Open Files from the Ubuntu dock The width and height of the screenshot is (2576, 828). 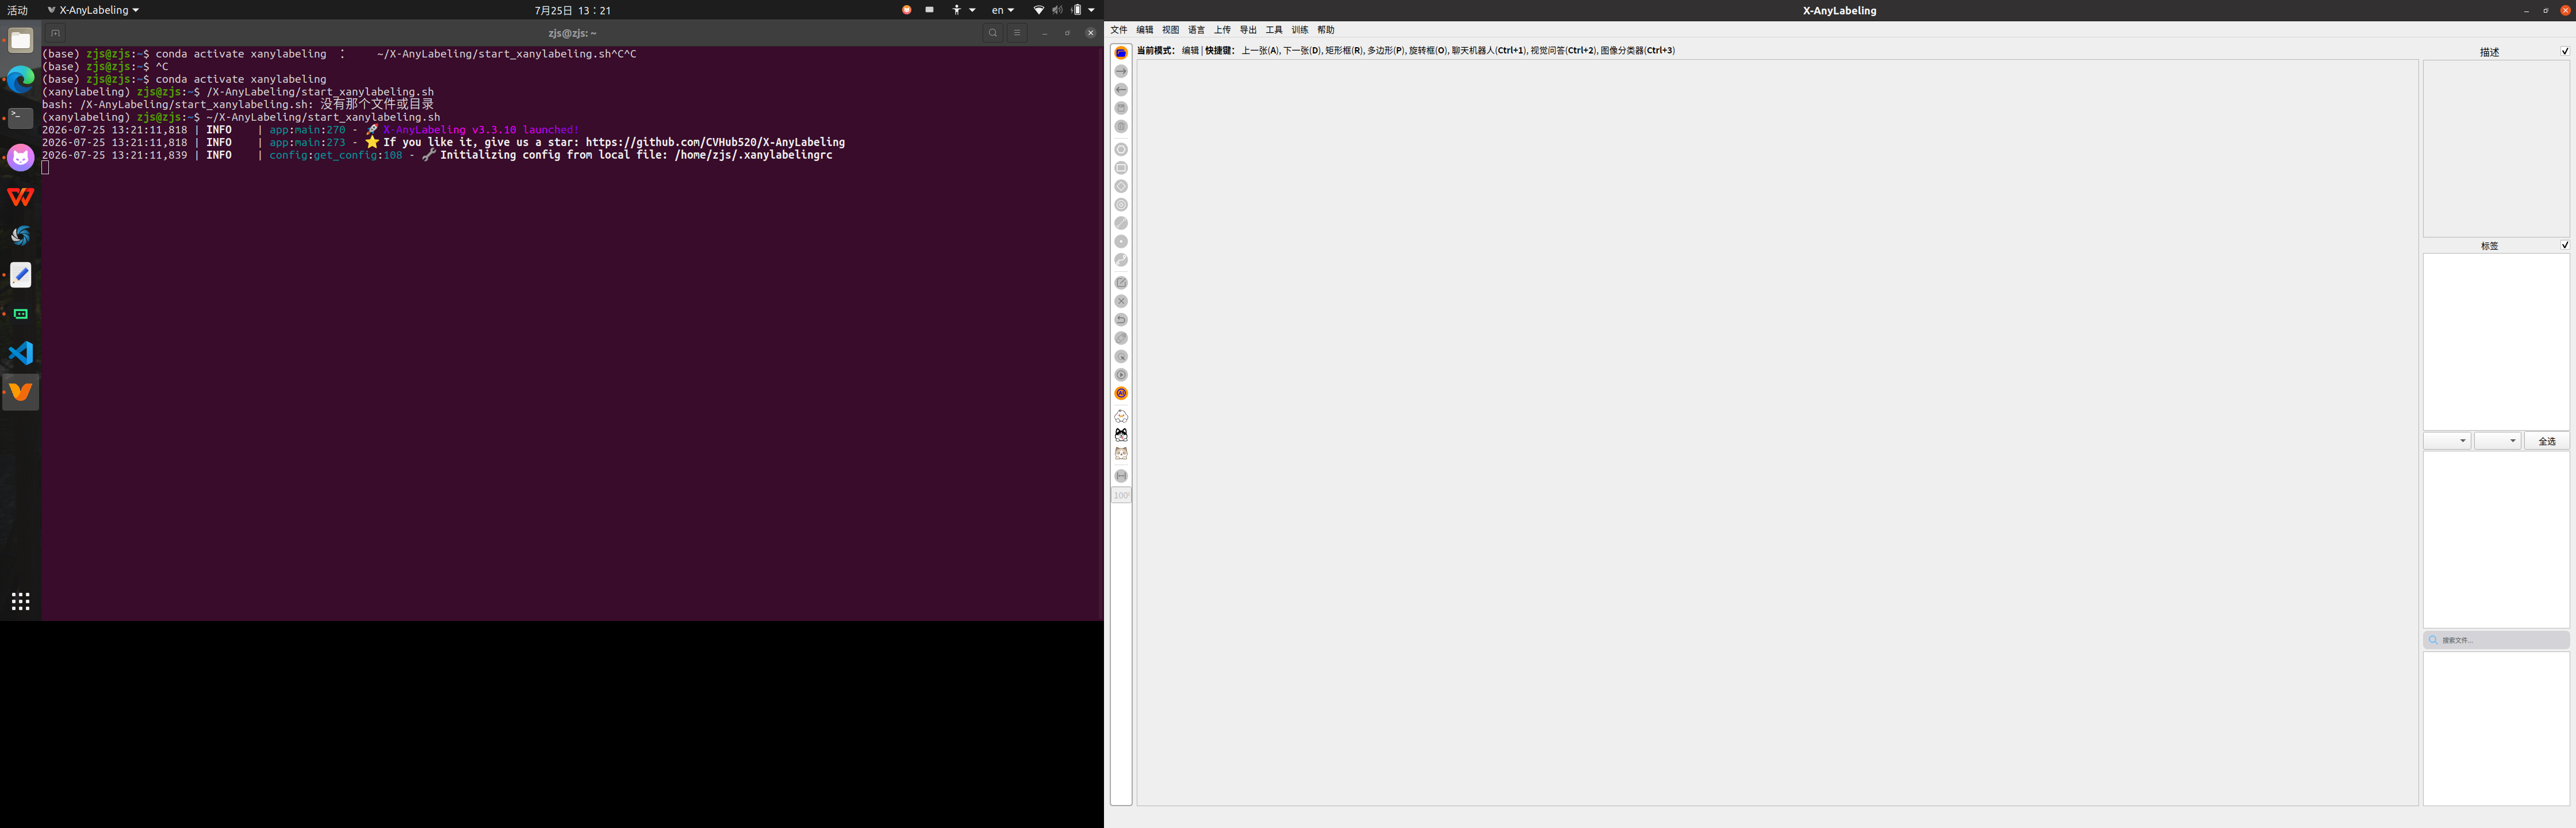(x=21, y=40)
